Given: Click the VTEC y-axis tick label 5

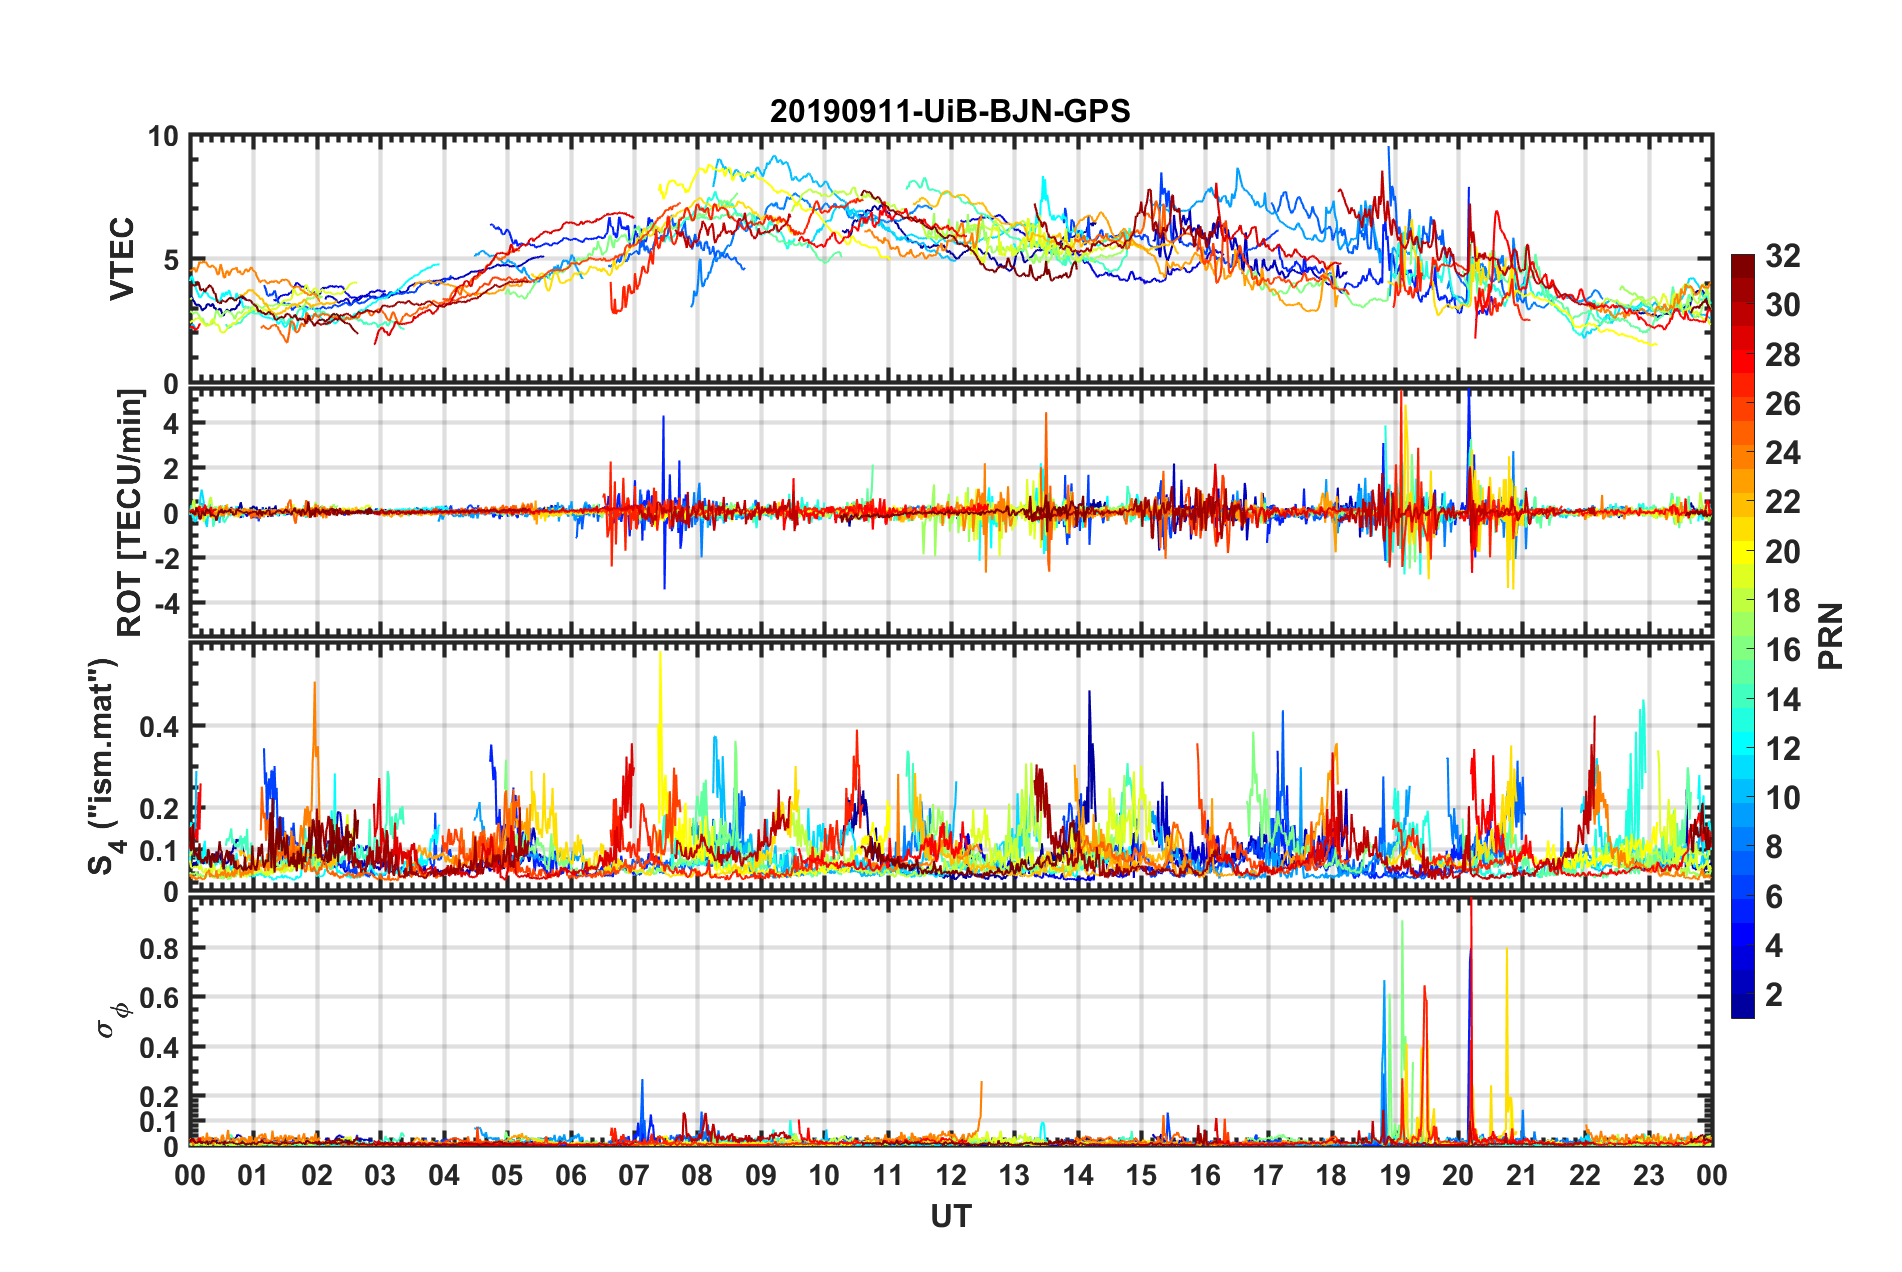Looking at the screenshot, I should click(x=171, y=260).
